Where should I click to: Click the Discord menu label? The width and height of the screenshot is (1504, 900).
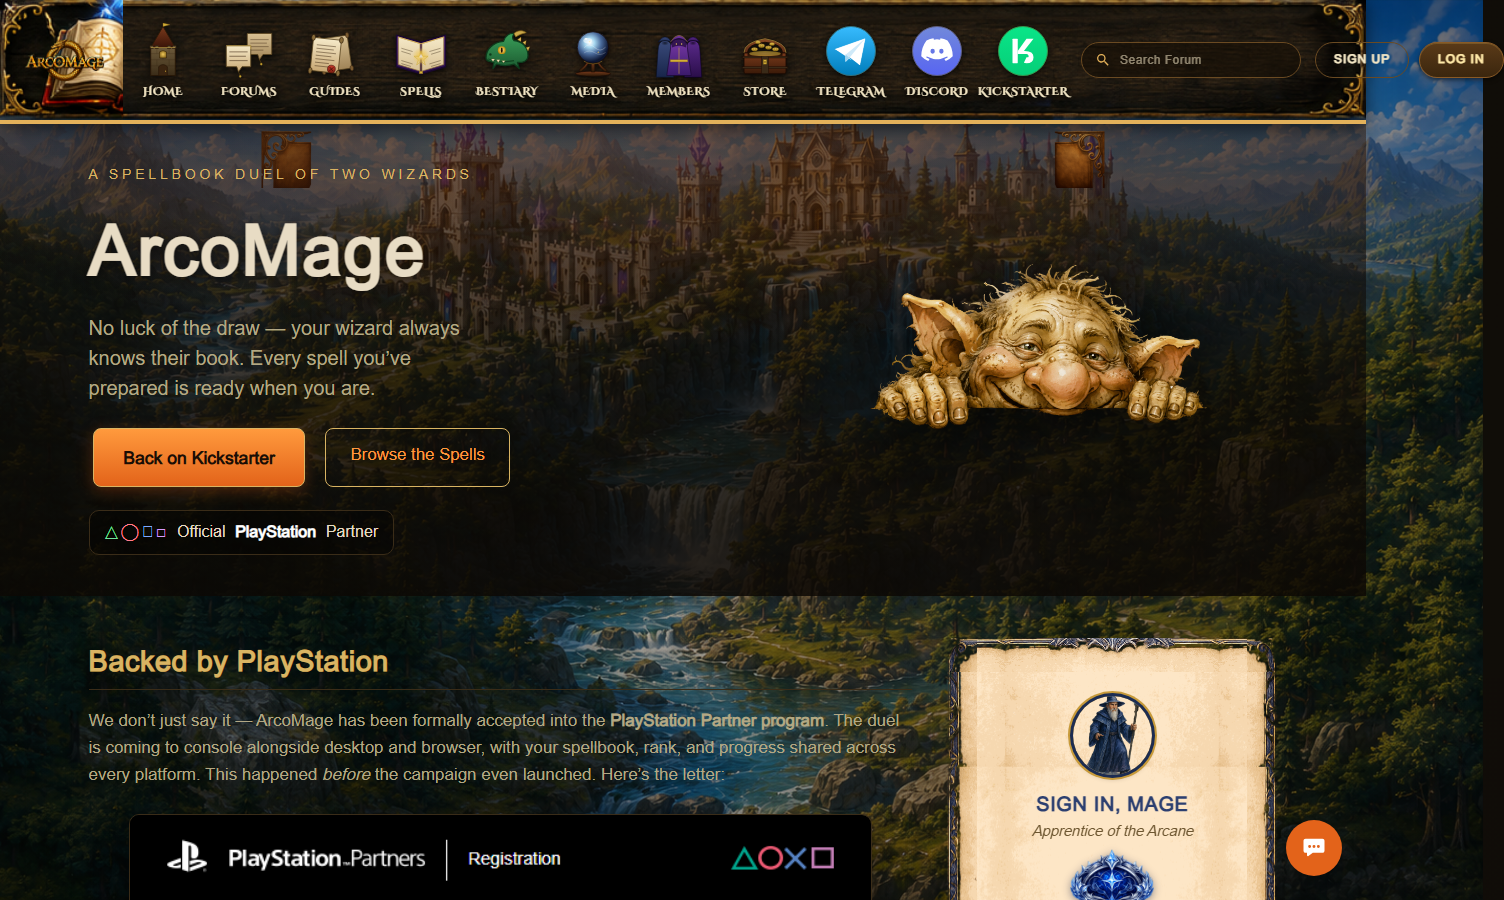tap(937, 91)
